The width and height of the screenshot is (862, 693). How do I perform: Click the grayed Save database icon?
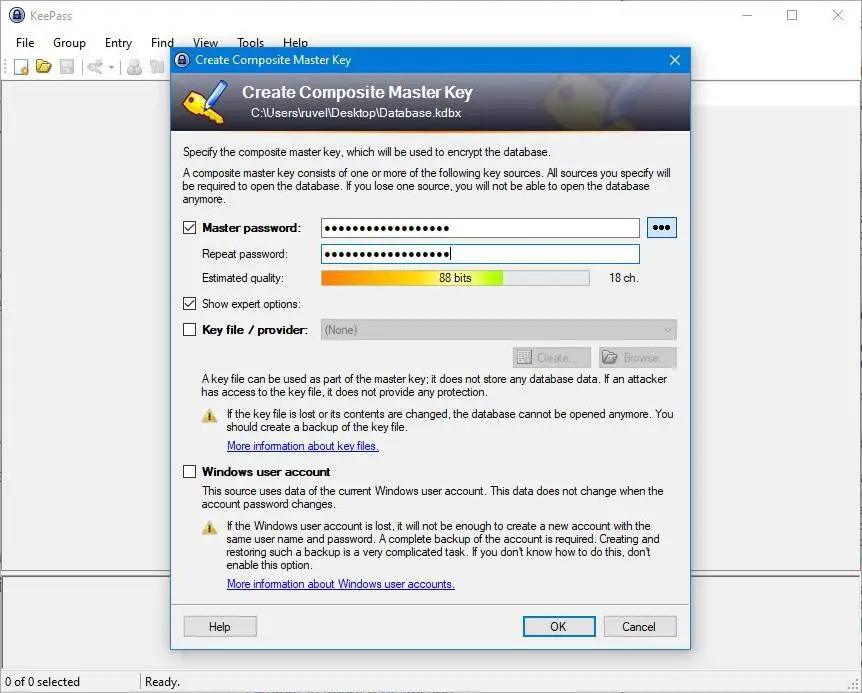(x=67, y=67)
